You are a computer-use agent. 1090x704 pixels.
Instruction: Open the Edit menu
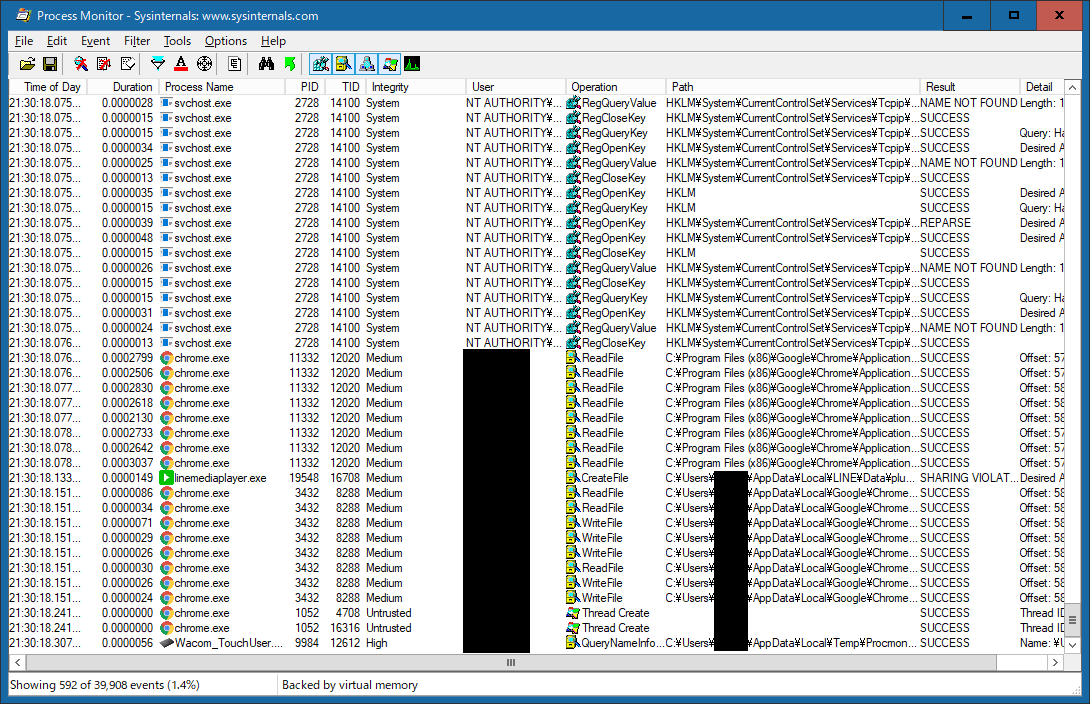point(56,41)
